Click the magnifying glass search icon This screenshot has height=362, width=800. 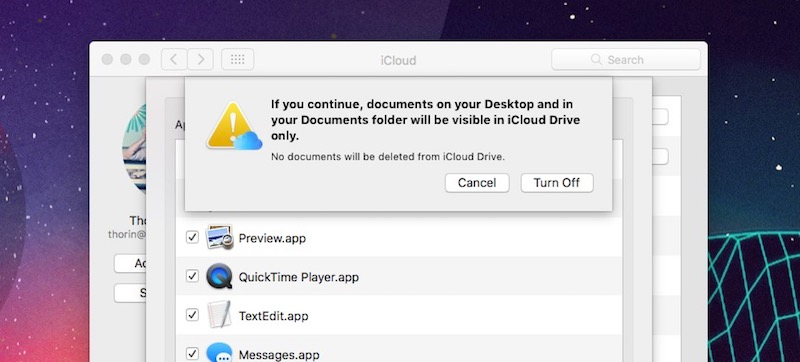(x=596, y=60)
